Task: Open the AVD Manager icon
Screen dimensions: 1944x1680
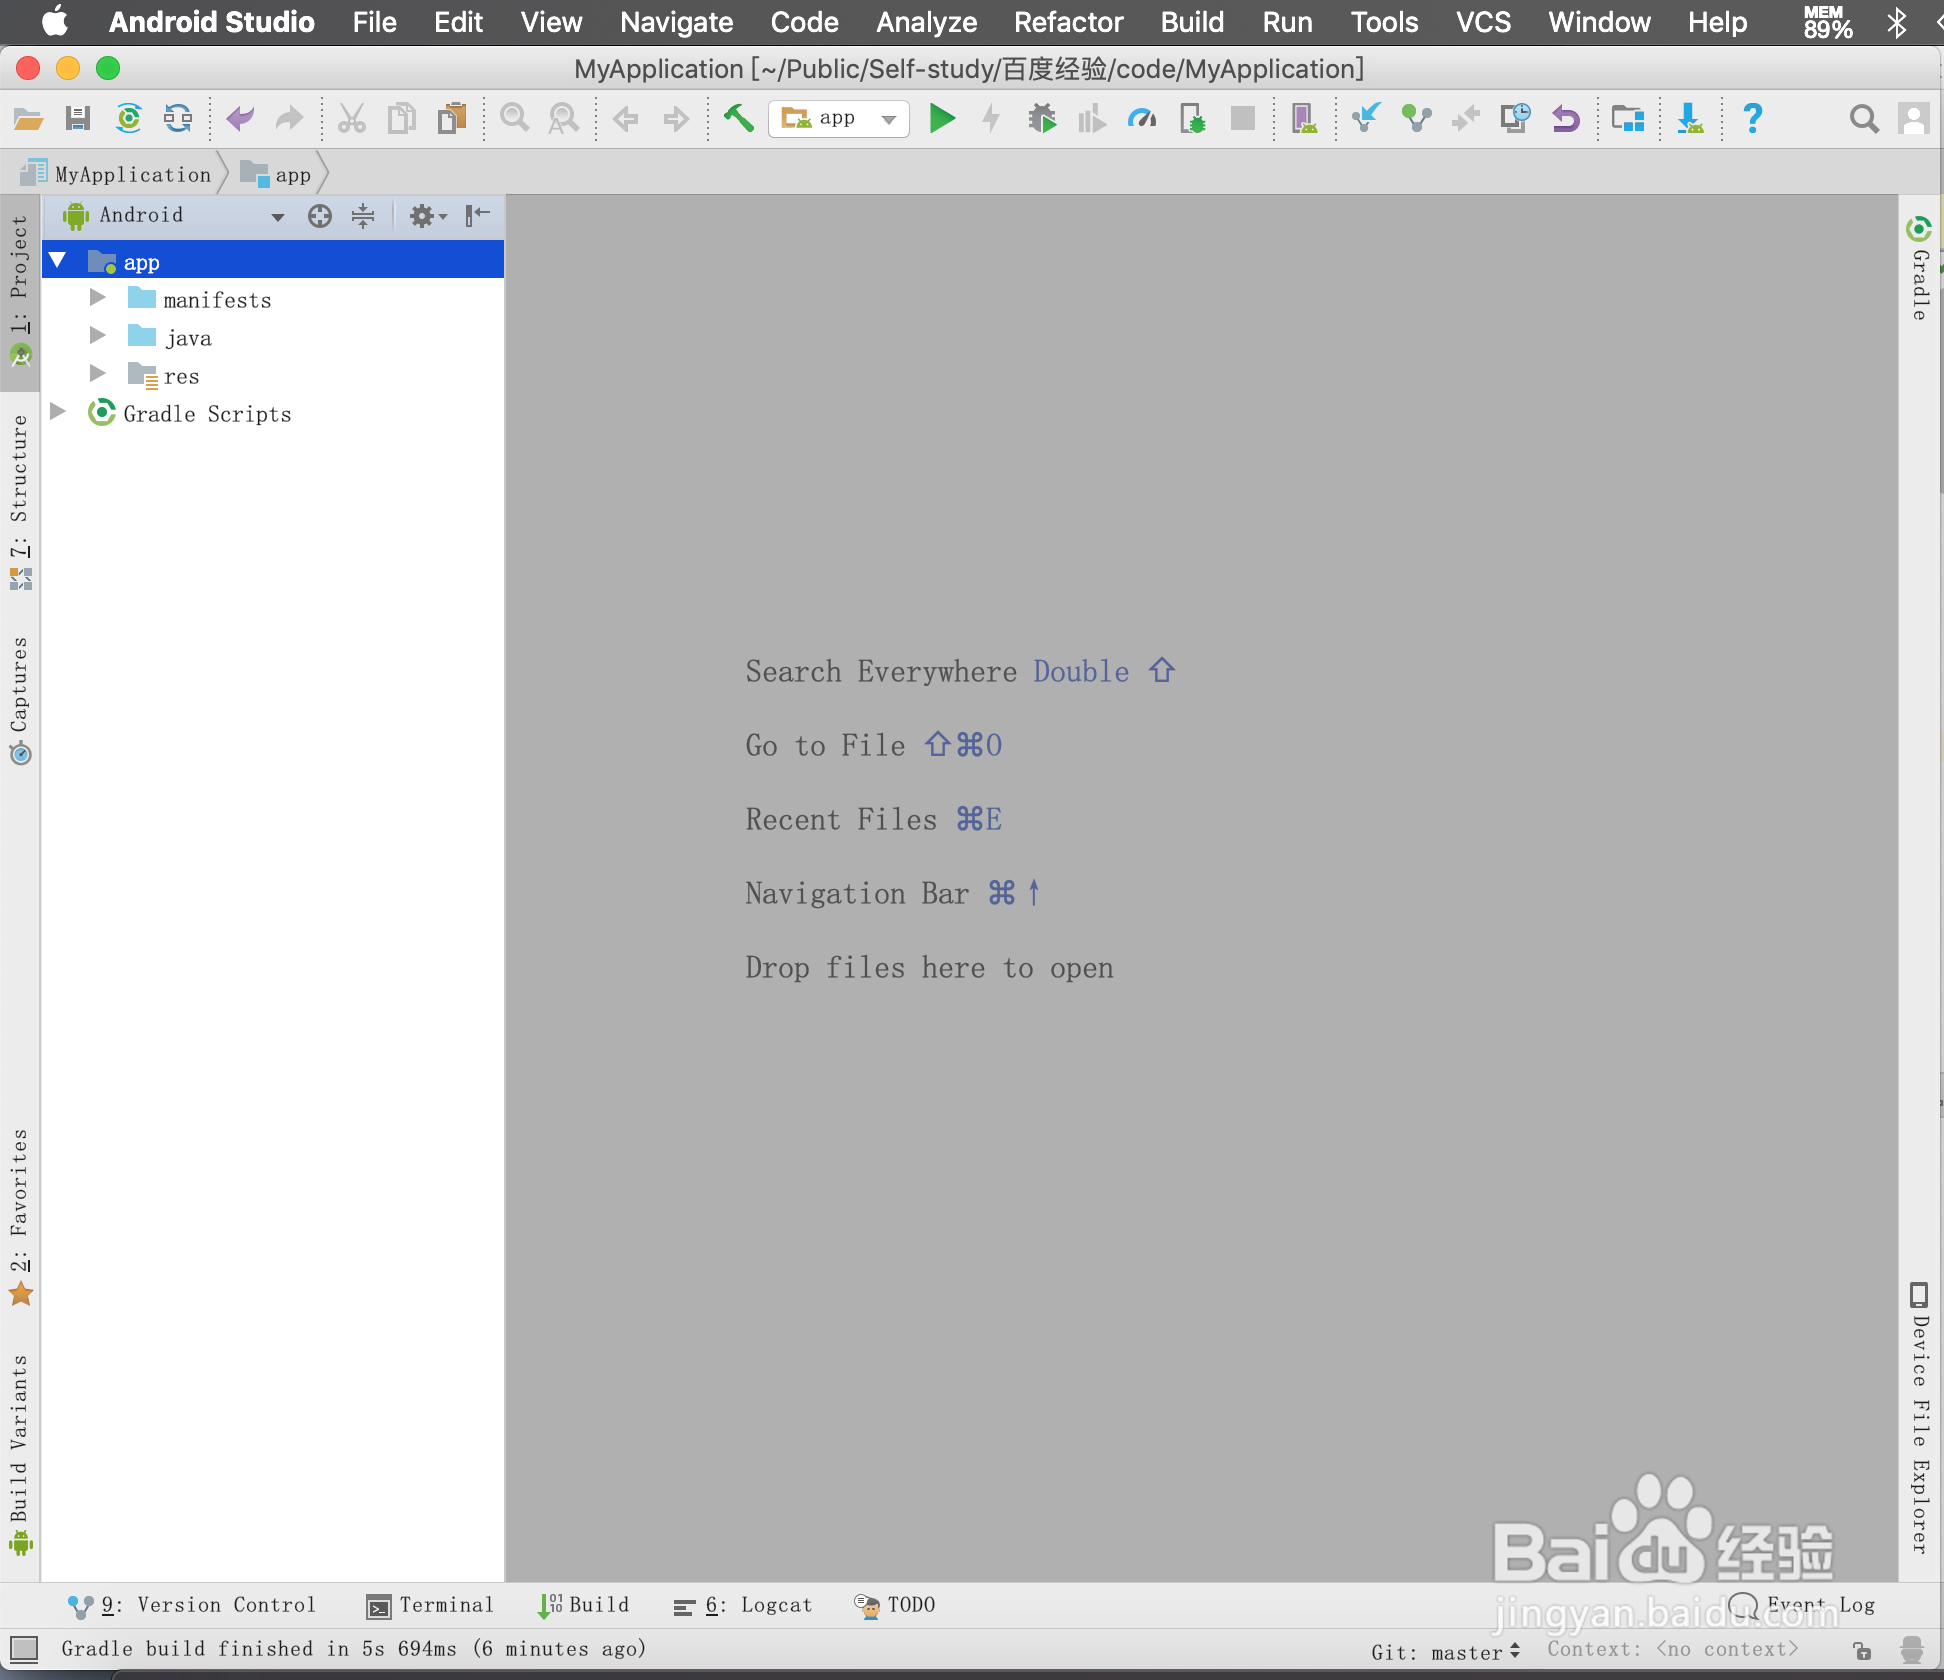Action: point(1303,119)
